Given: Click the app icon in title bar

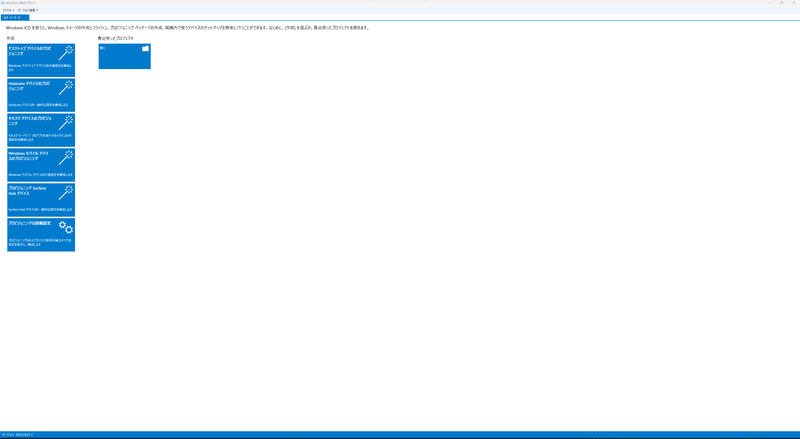Looking at the screenshot, I should click(x=3, y=3).
